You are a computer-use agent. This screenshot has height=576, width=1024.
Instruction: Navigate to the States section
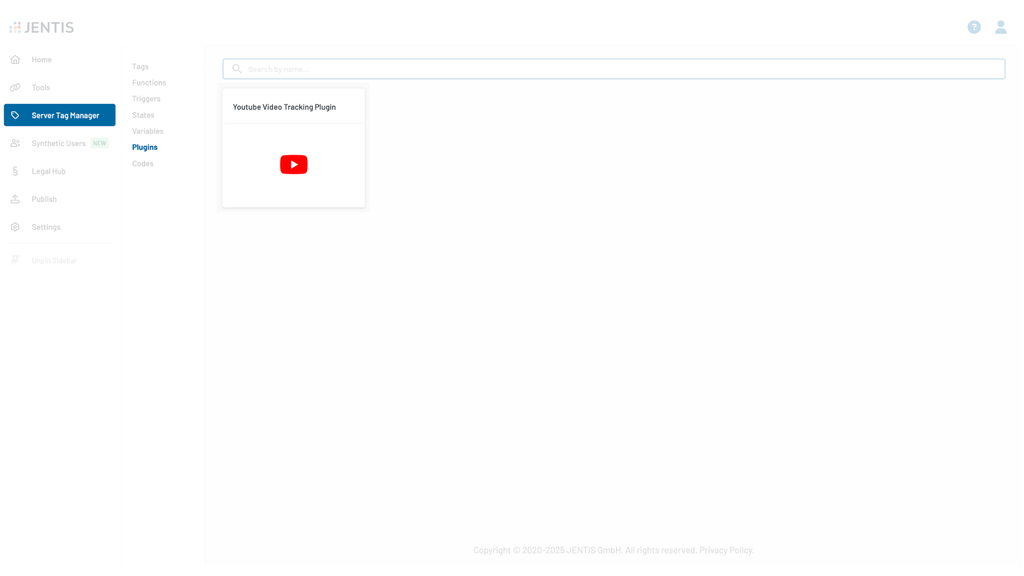point(143,115)
